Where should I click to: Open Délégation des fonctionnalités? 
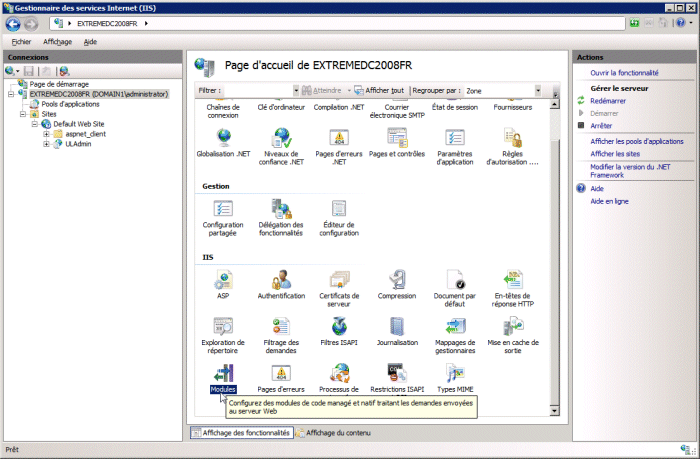[x=281, y=218]
